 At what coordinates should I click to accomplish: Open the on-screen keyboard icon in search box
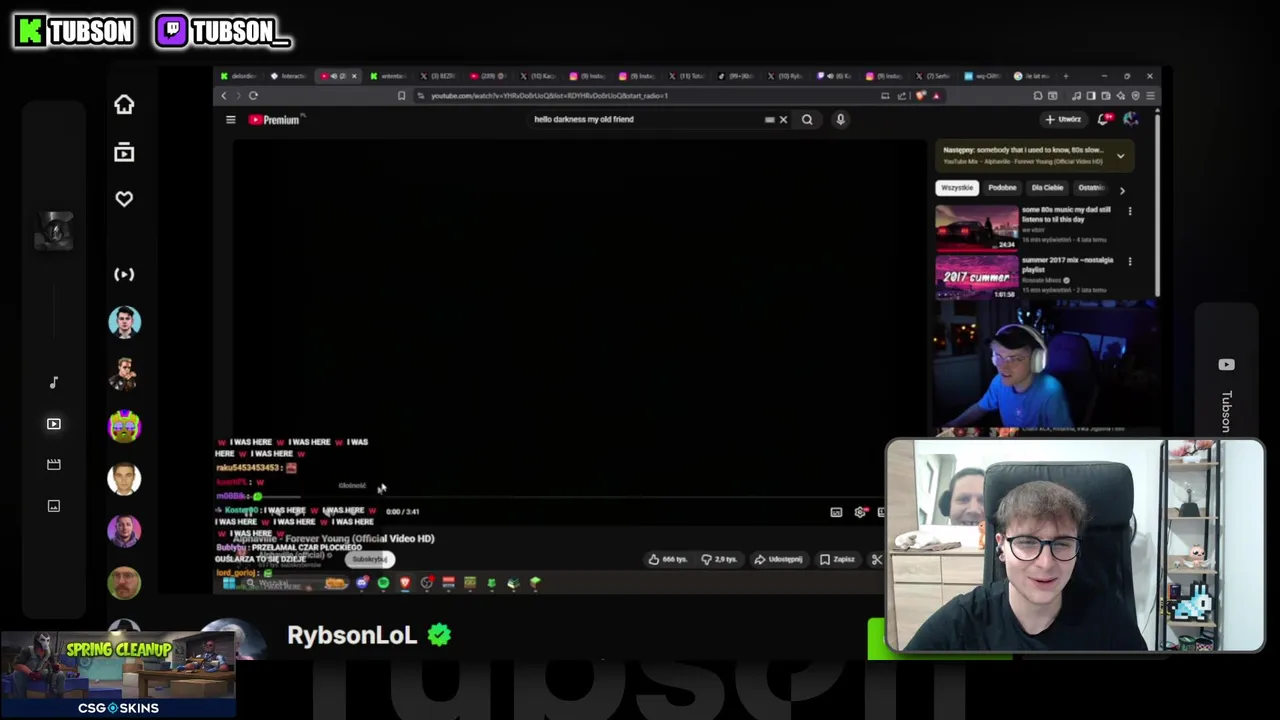pyautogui.click(x=769, y=120)
